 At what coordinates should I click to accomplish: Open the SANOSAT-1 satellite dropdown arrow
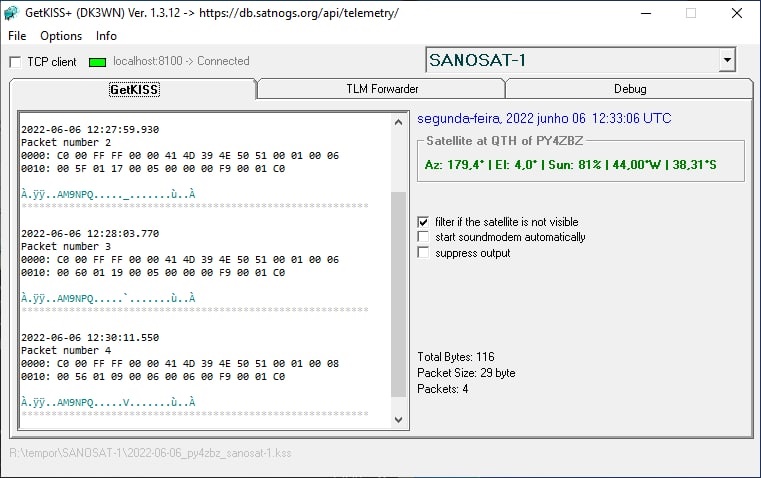pos(727,60)
